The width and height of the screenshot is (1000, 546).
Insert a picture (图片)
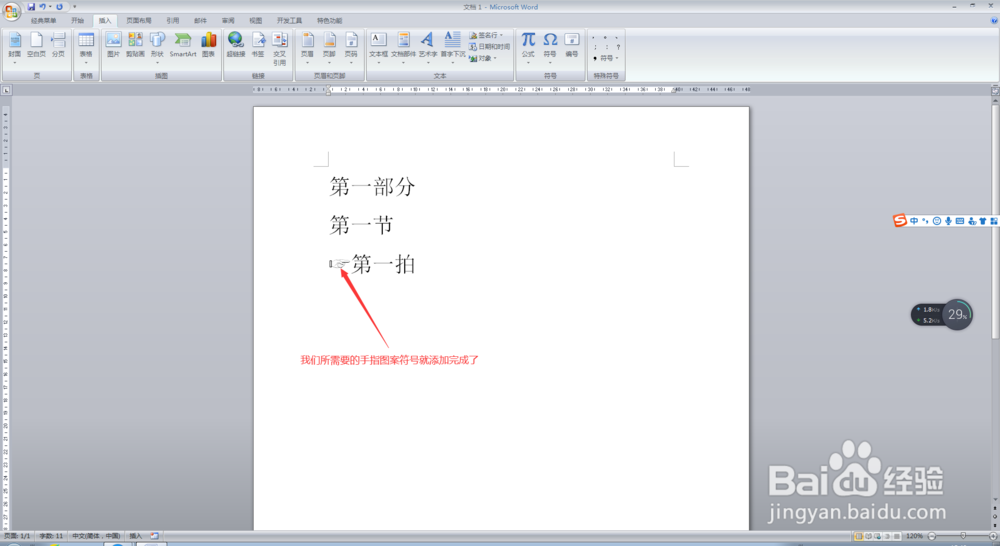tap(114, 45)
